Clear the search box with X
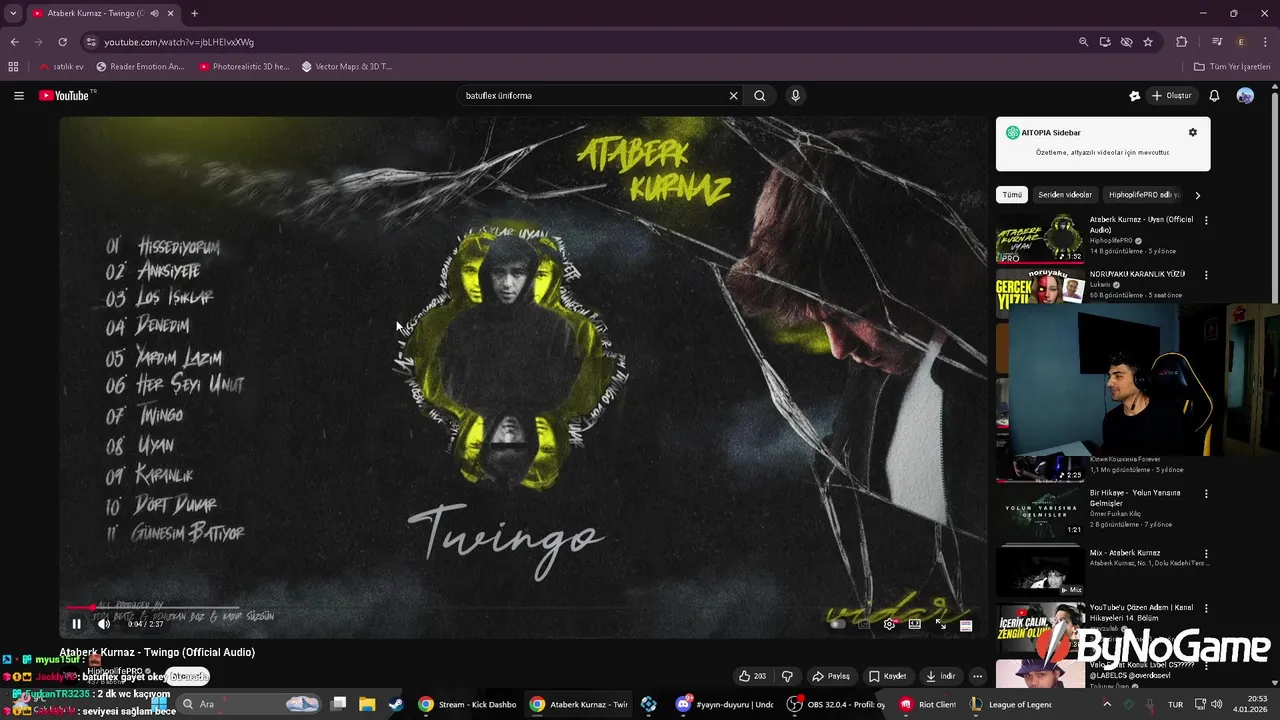 point(733,96)
